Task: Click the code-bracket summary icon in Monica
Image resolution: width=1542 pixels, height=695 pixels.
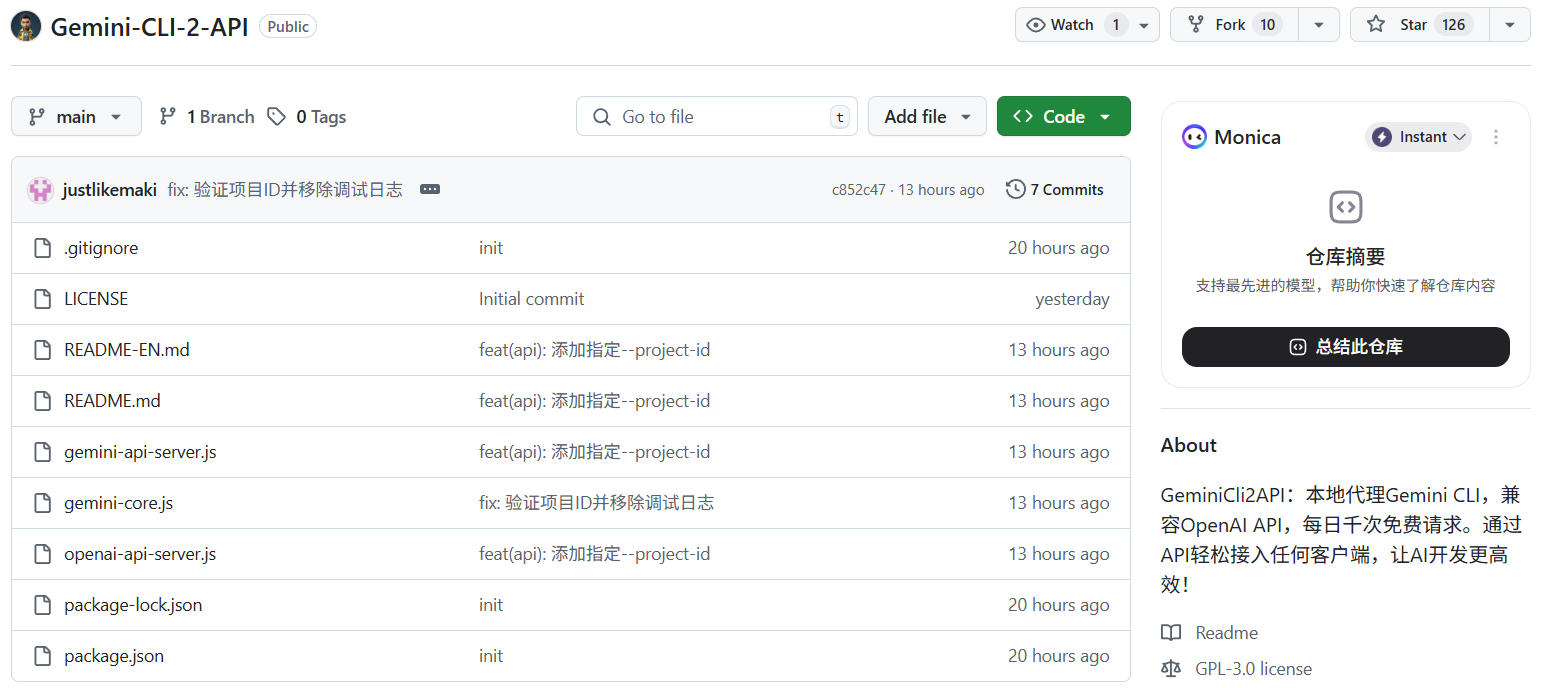Action: [1346, 207]
